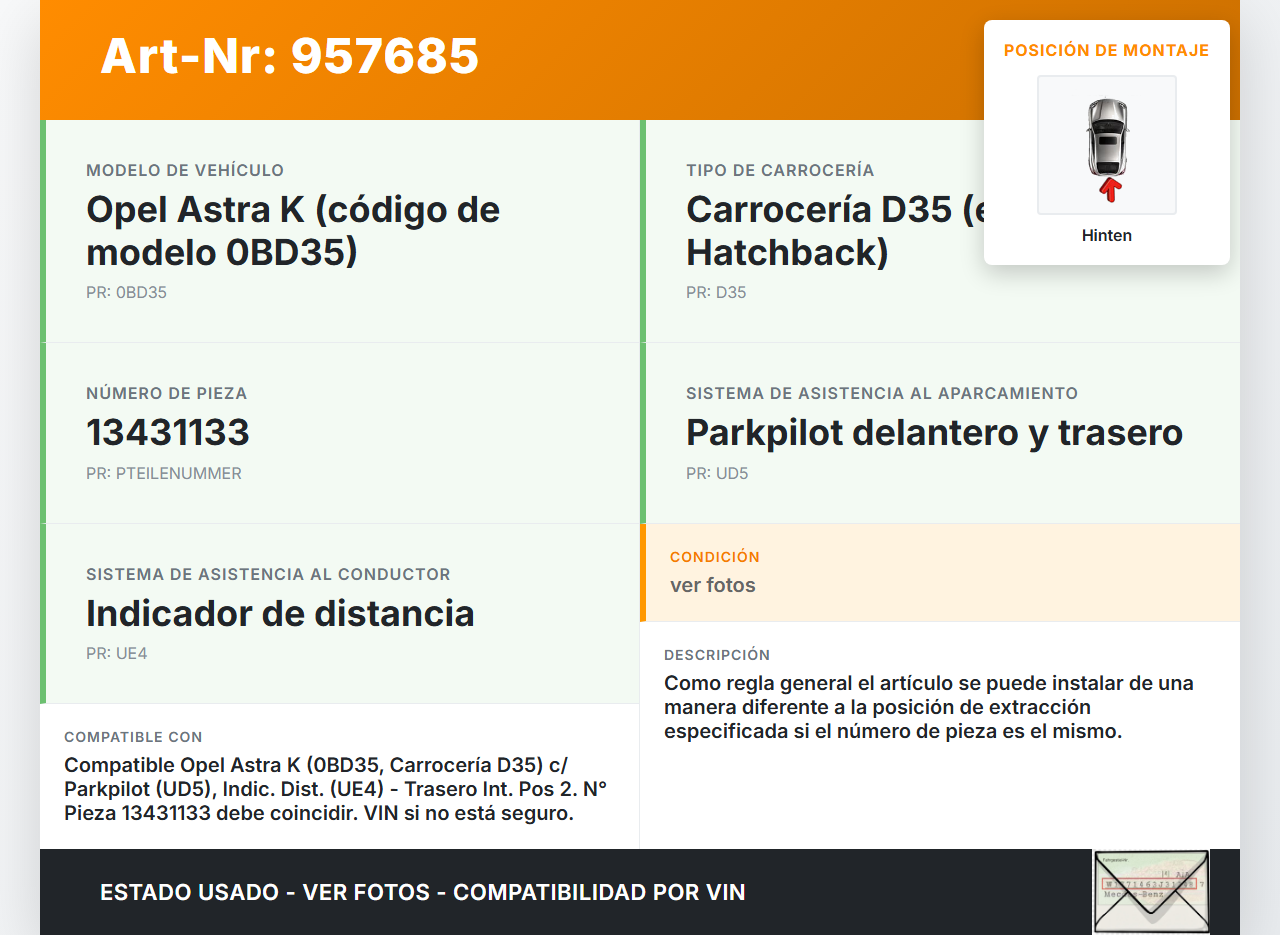Select 'Parkpilot delantero y trasero' value
This screenshot has height=935, width=1280.
[x=934, y=433]
